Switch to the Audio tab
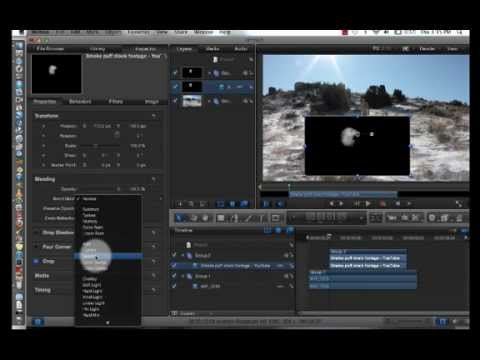 click(x=241, y=49)
